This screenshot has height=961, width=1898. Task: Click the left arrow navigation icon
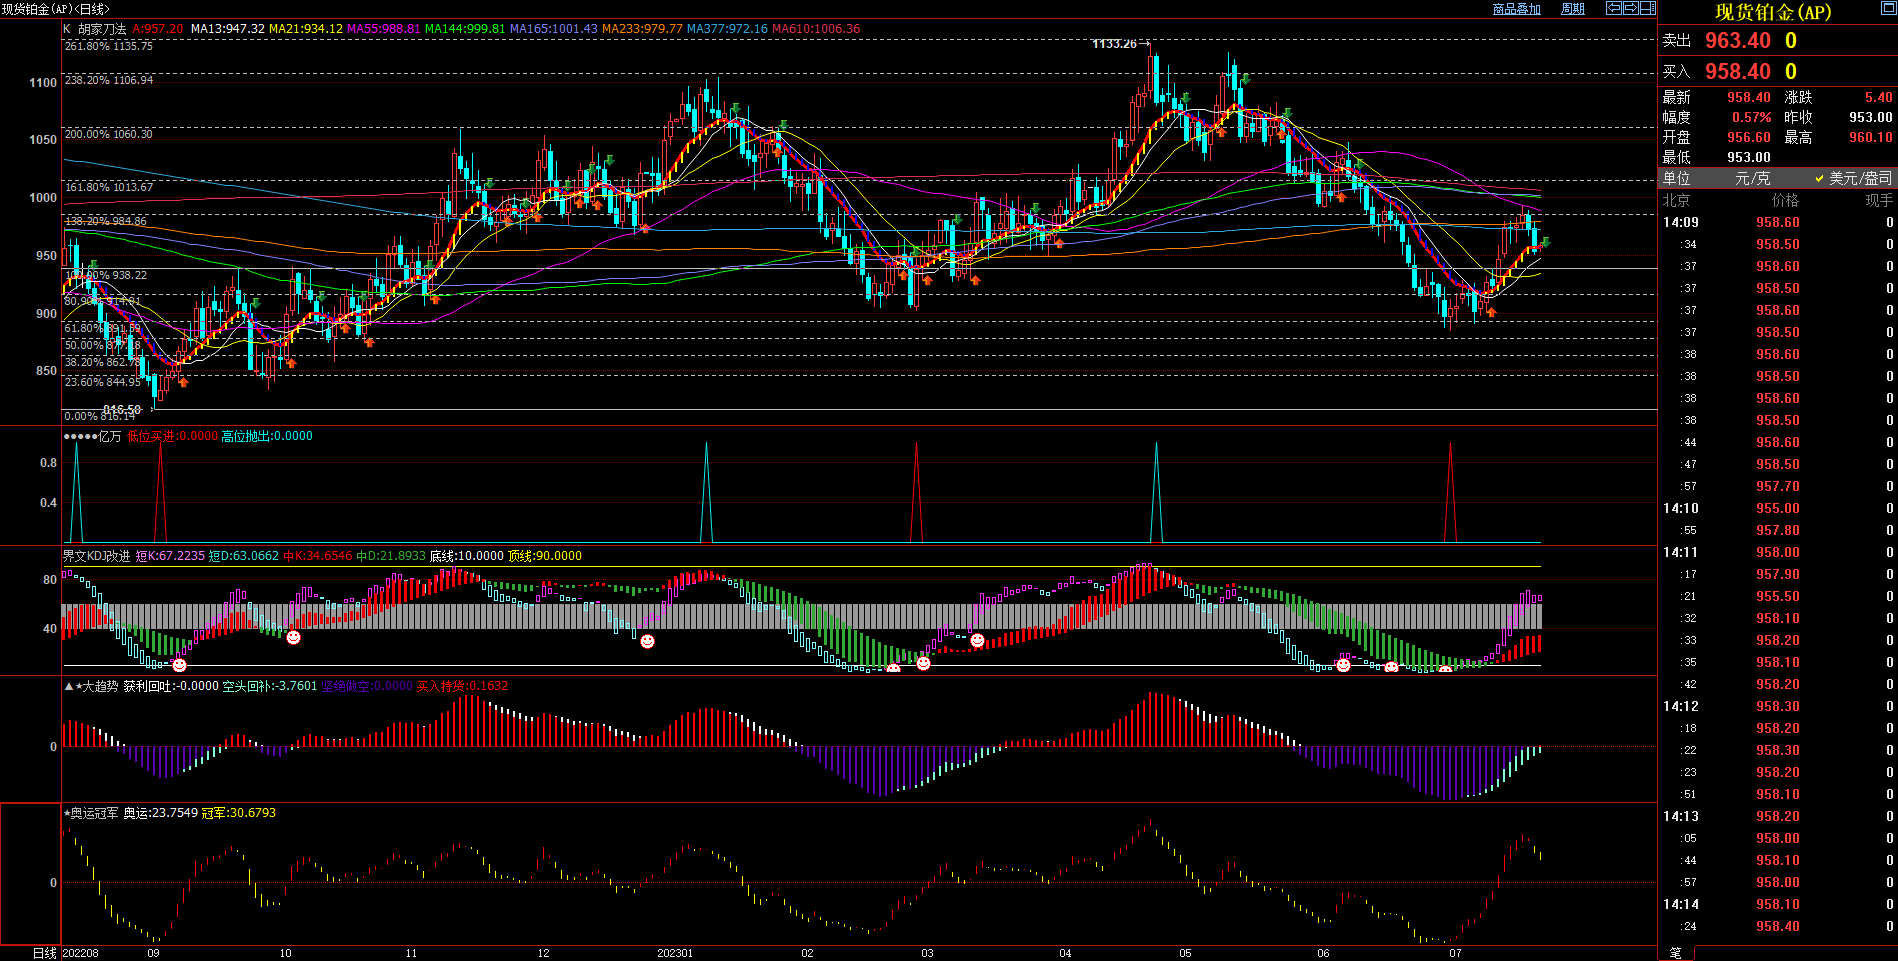(1613, 8)
